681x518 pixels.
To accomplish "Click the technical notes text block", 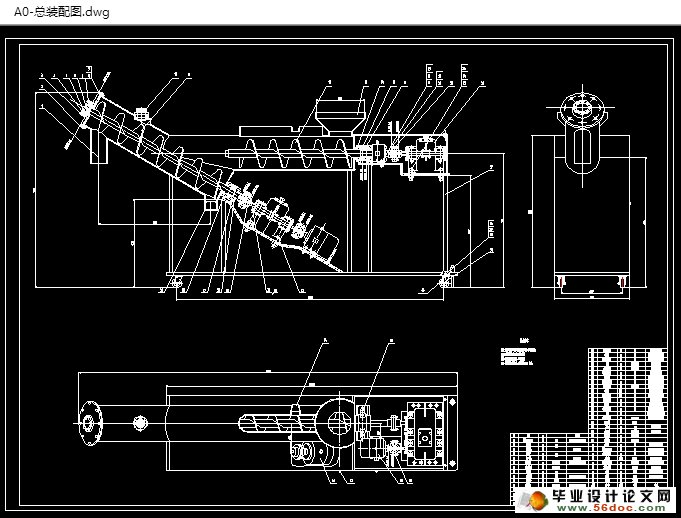I will click(x=520, y=355).
